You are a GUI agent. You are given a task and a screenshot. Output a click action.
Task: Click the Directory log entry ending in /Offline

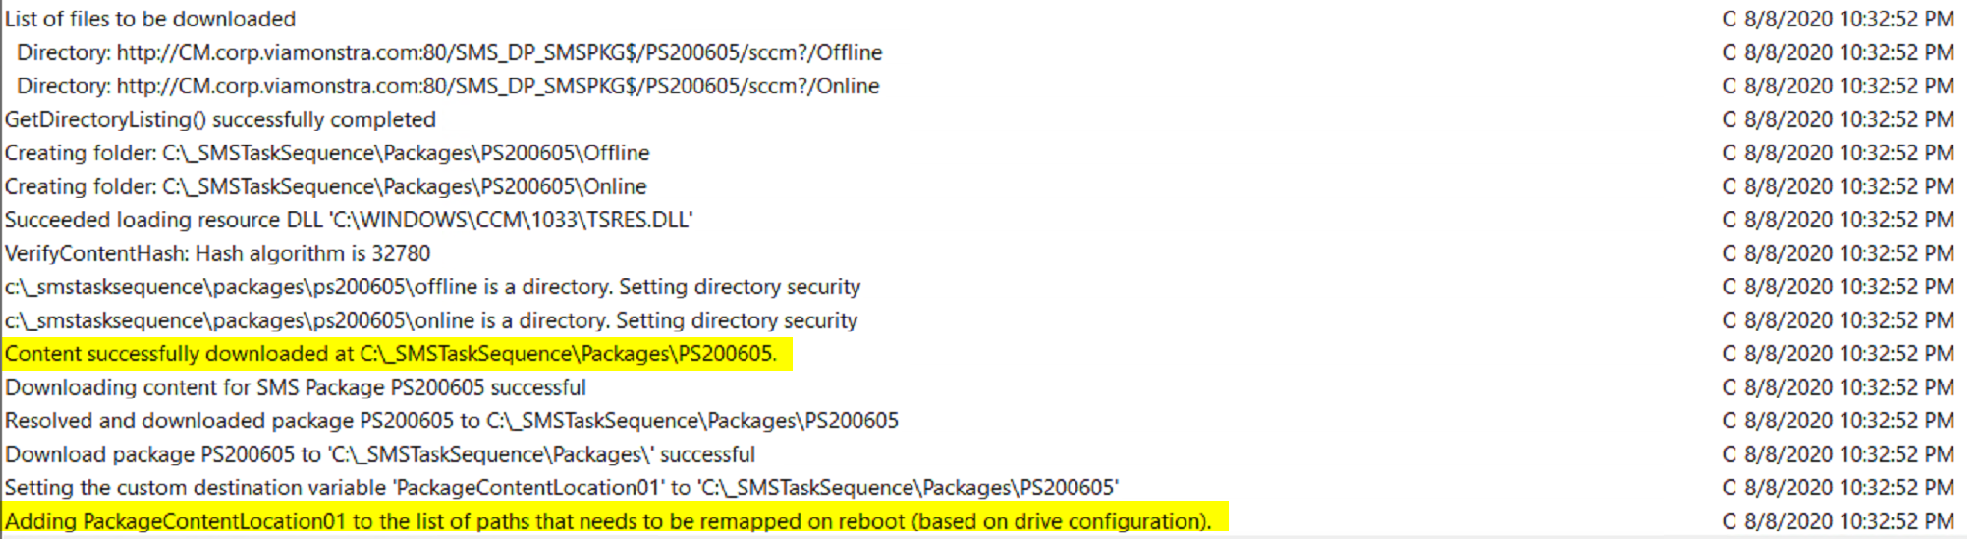coord(449,53)
